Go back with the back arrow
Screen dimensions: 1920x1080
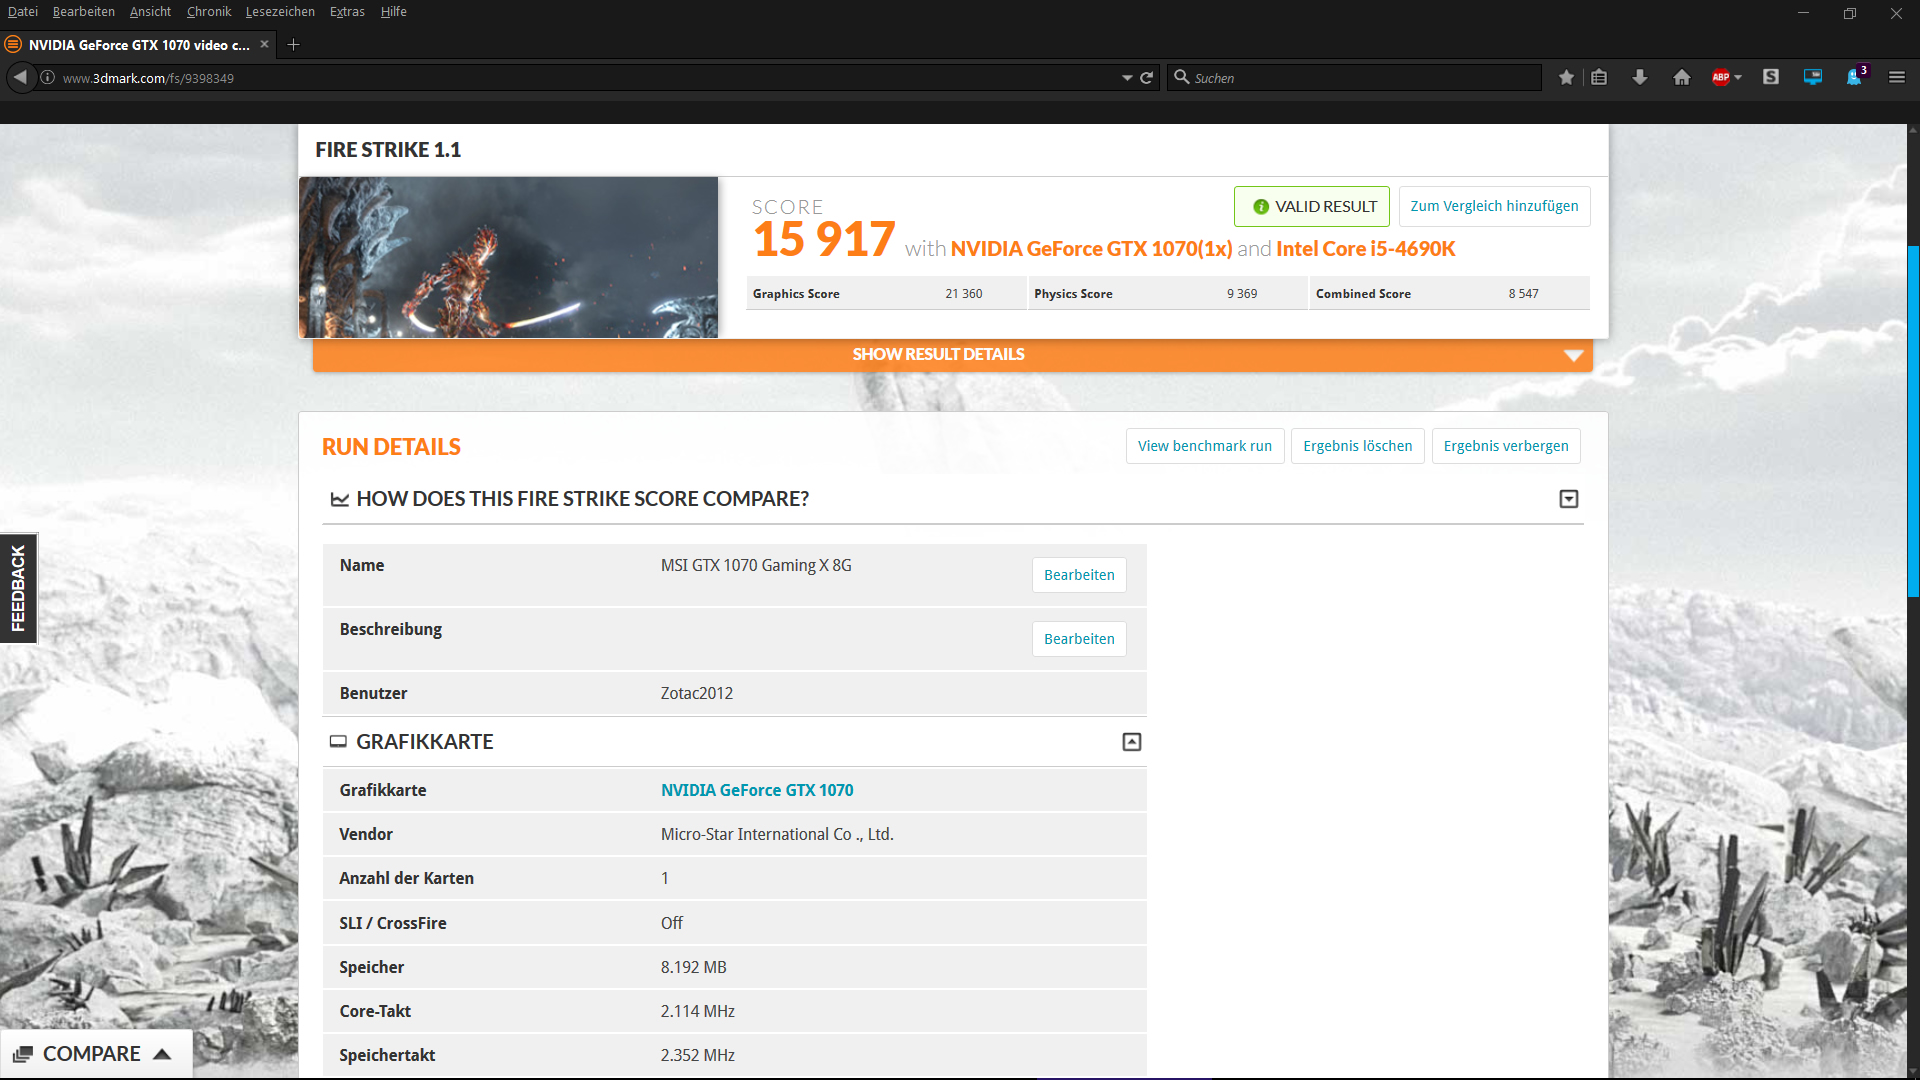pyautogui.click(x=20, y=77)
